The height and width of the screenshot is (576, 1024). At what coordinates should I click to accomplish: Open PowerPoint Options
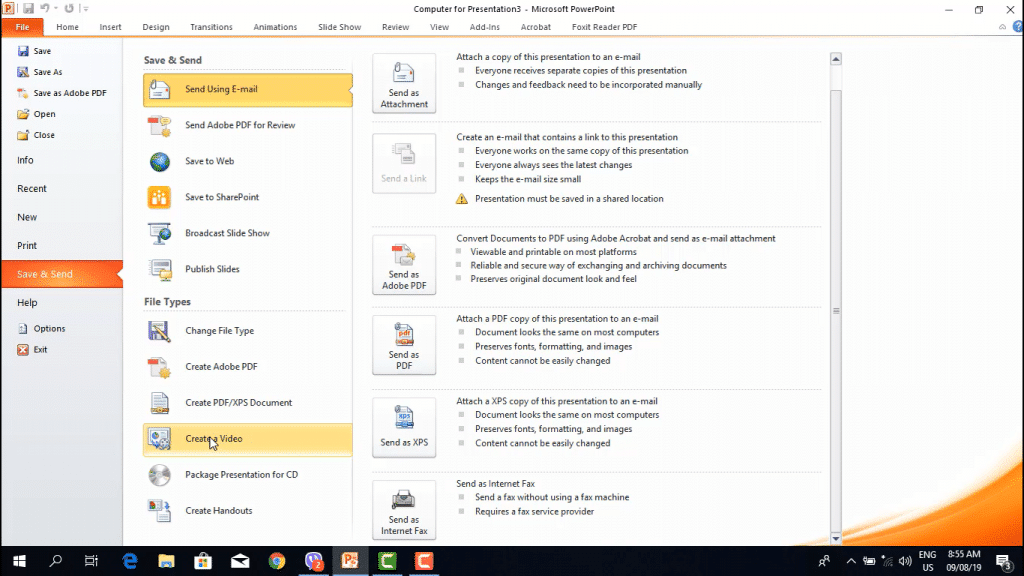(42, 328)
